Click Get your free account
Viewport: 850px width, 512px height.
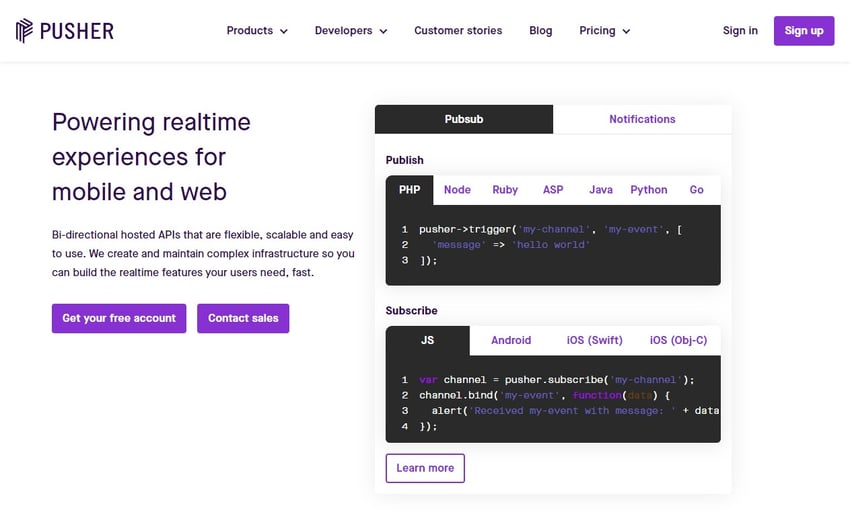pos(119,318)
